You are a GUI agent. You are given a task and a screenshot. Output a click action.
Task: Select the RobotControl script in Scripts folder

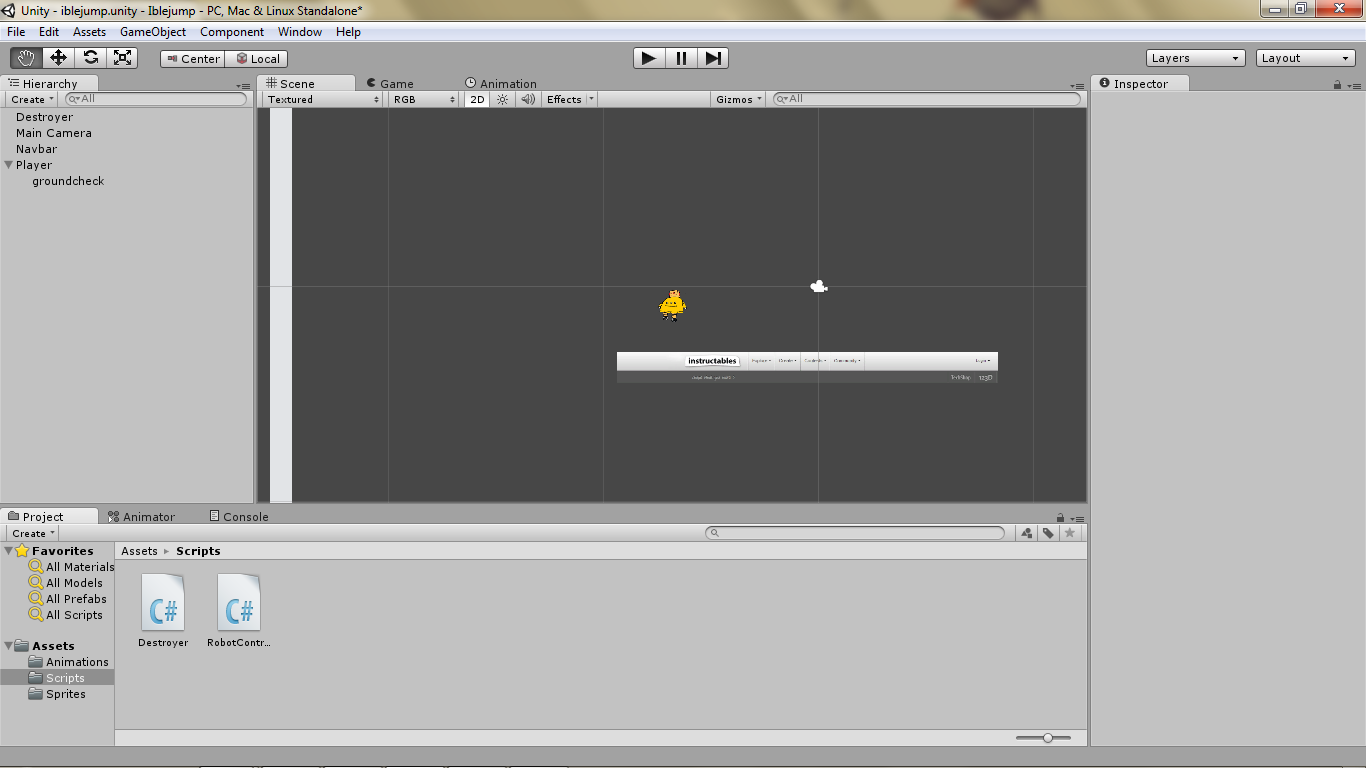pyautogui.click(x=239, y=603)
